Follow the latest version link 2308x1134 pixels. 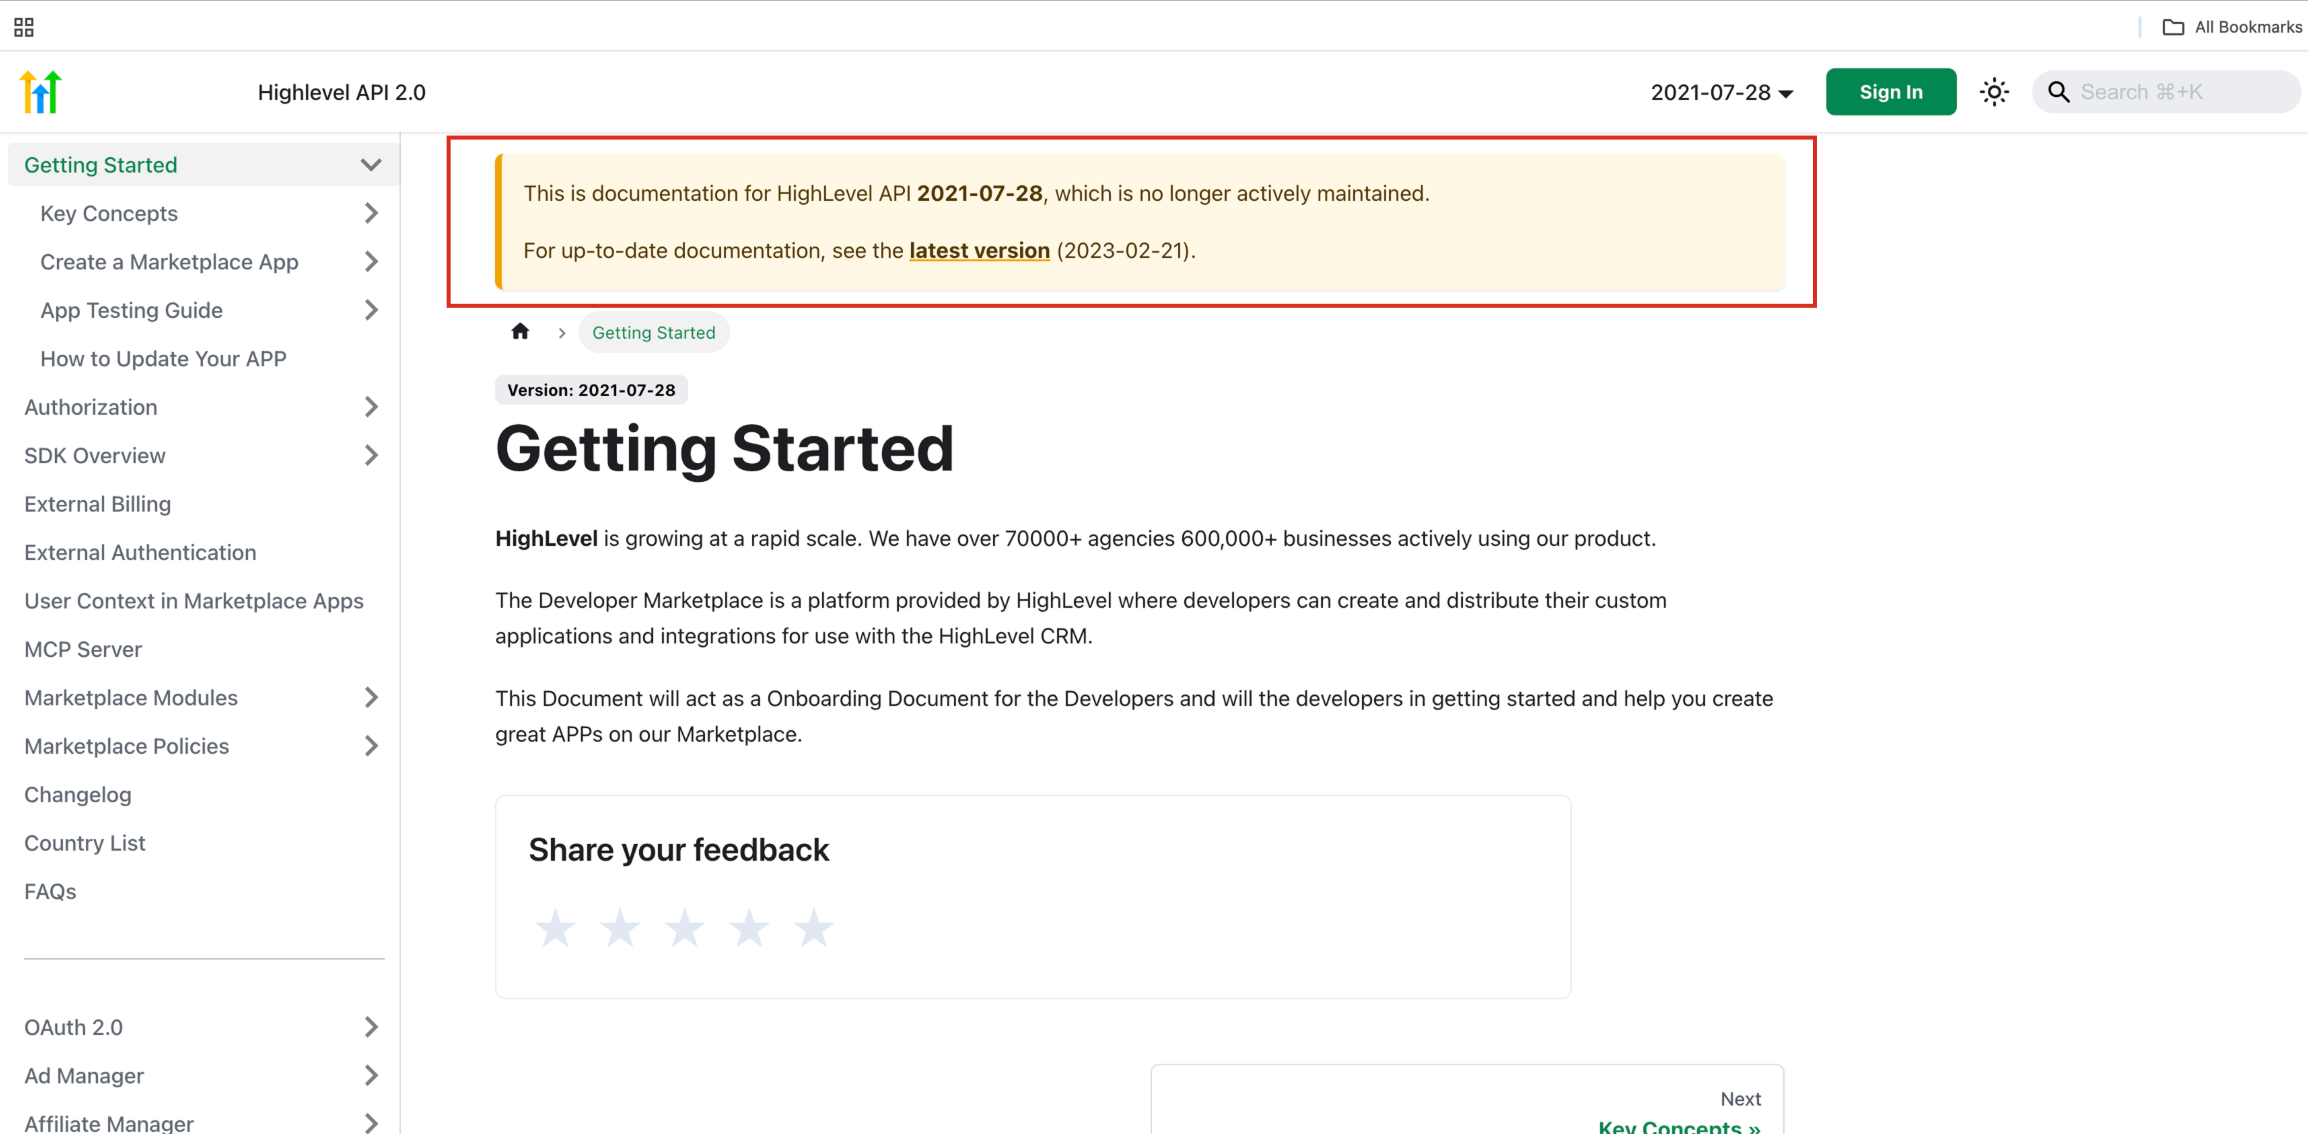979,250
